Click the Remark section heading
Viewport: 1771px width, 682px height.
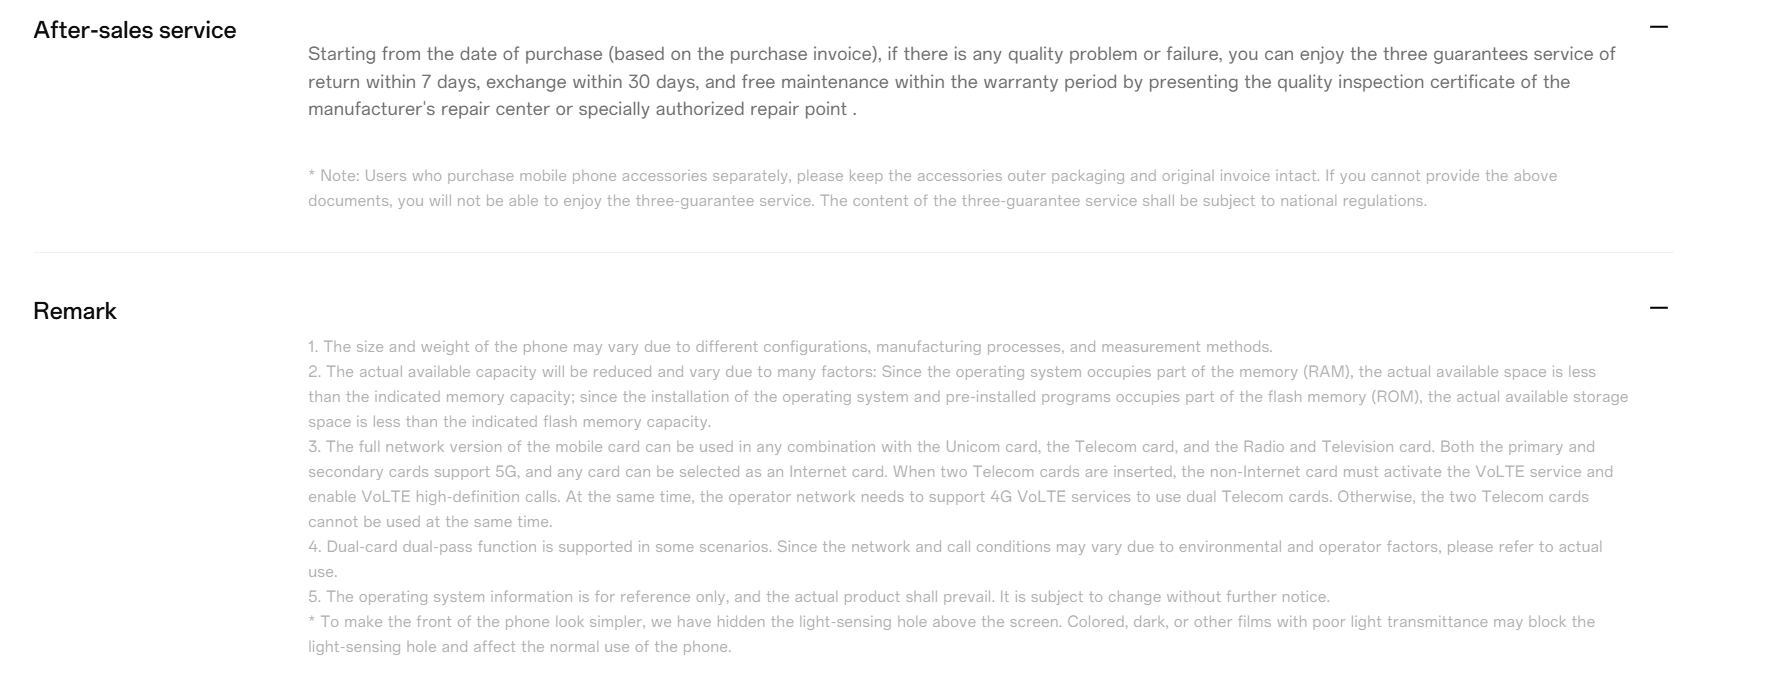tap(75, 311)
